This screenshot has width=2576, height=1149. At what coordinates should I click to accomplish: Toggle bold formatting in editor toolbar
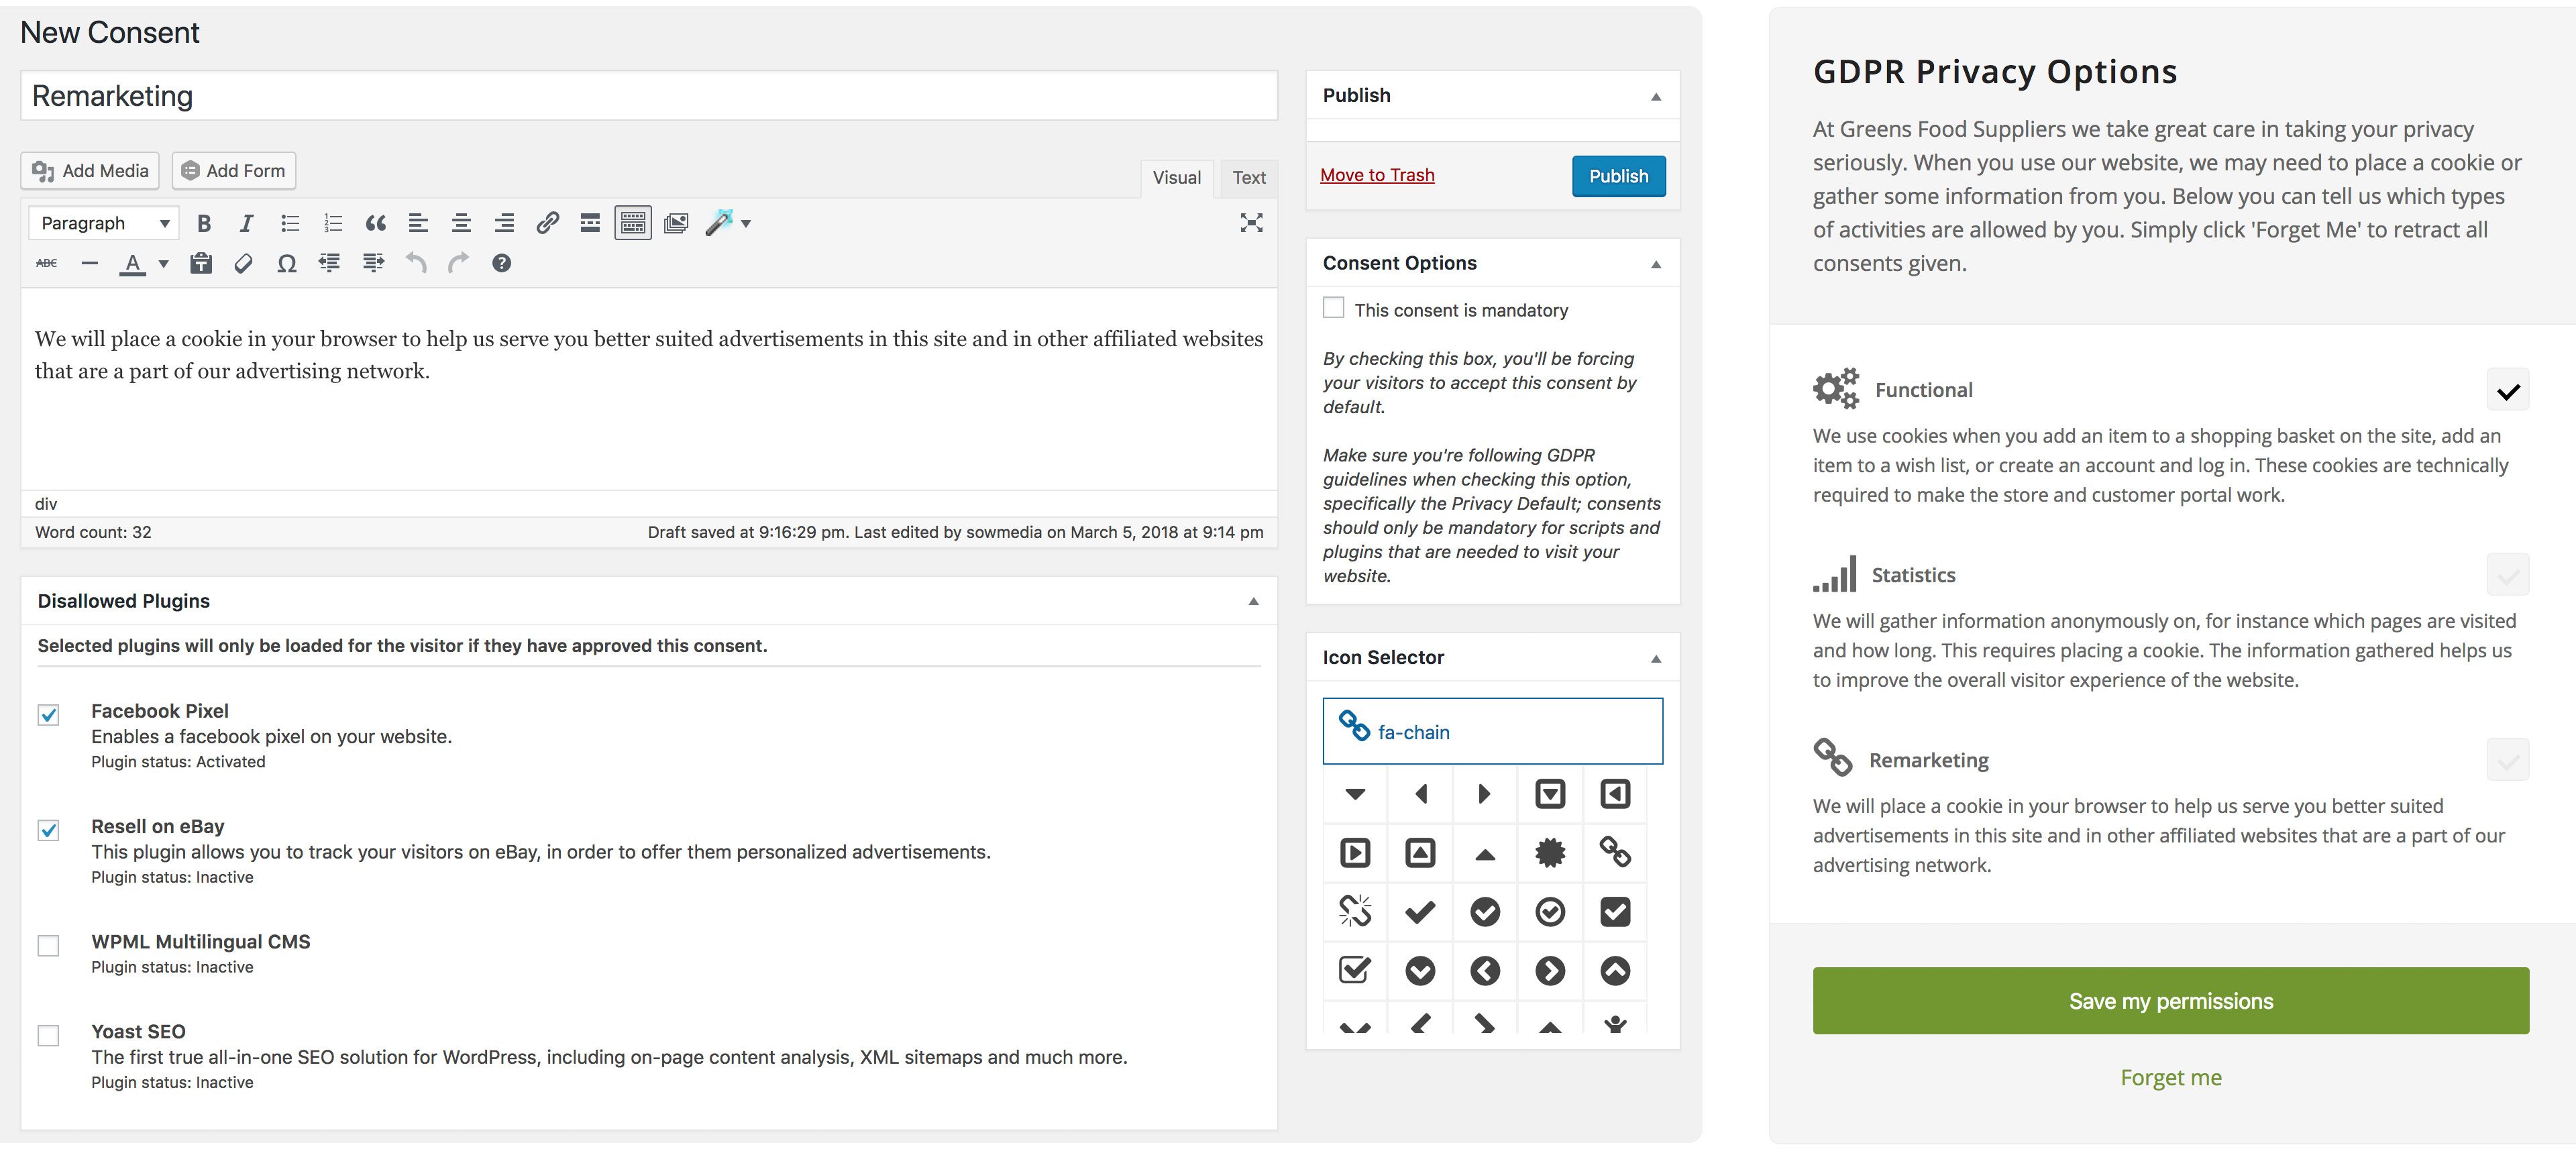204,223
